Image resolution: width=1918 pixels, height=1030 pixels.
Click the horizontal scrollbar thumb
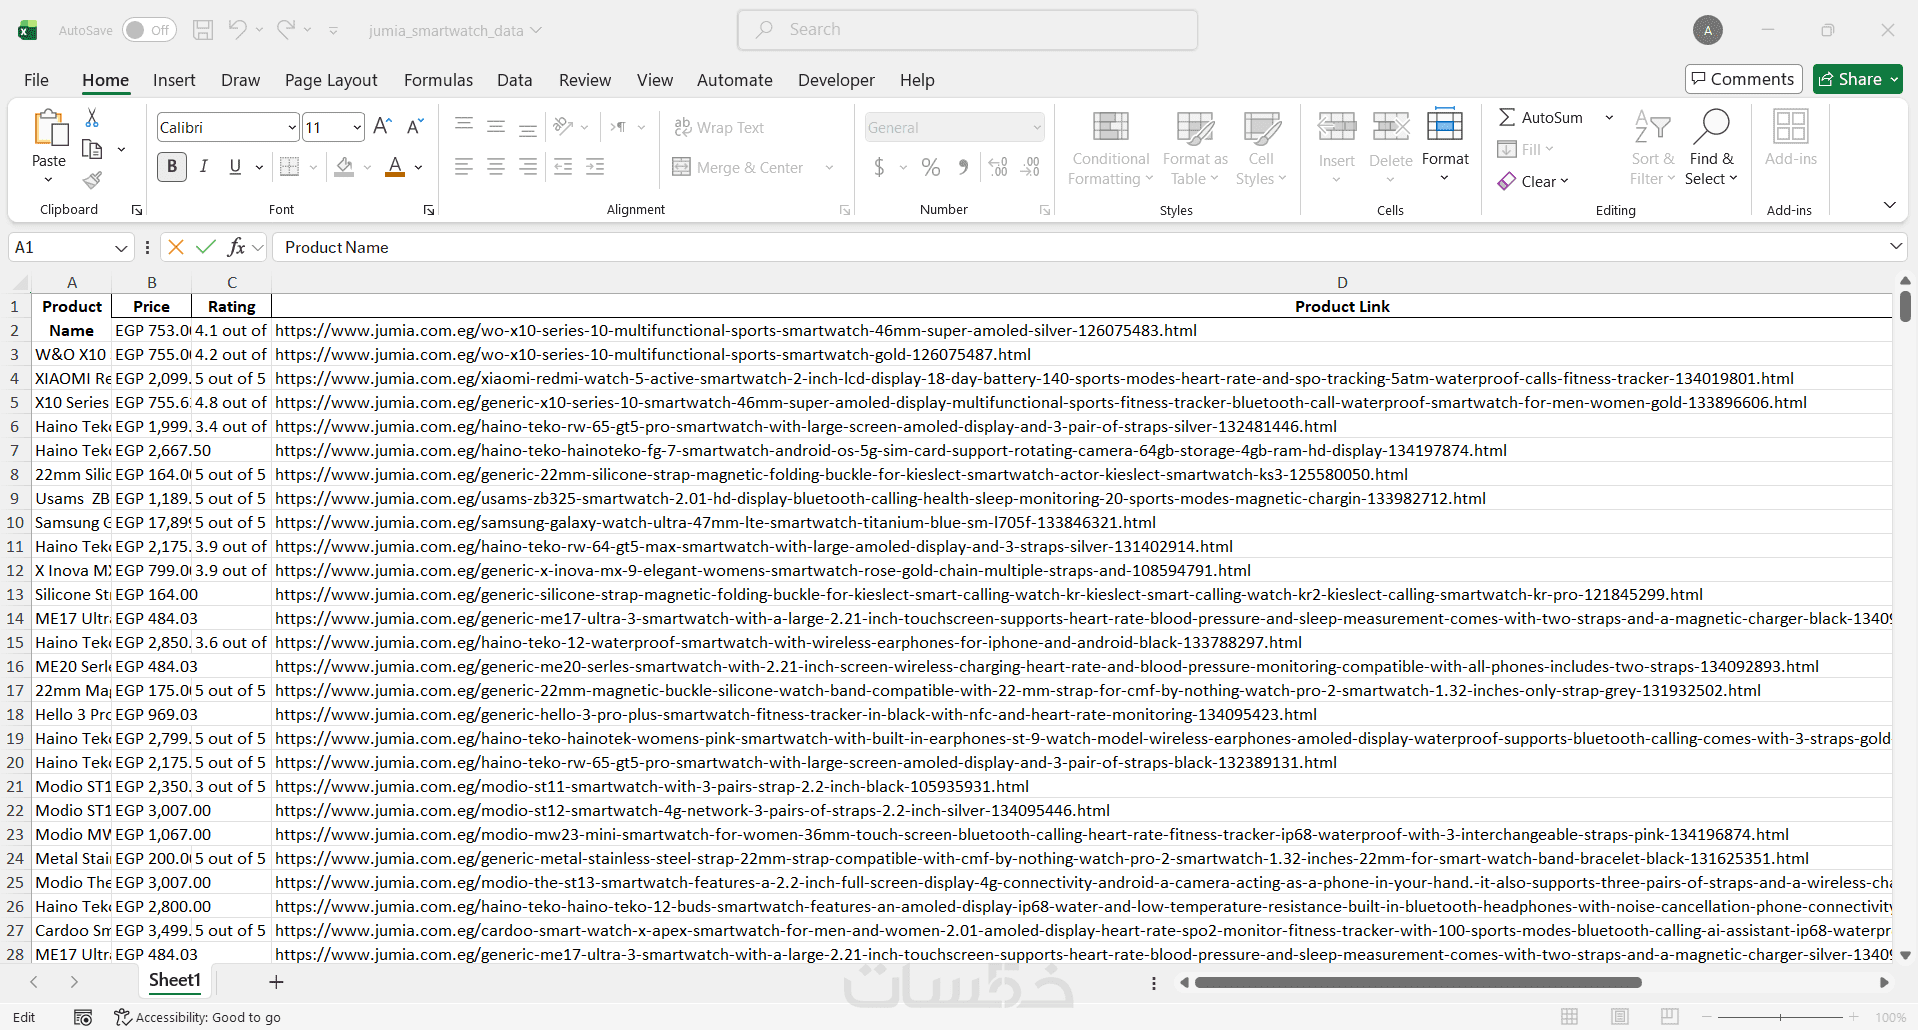[x=1419, y=983]
